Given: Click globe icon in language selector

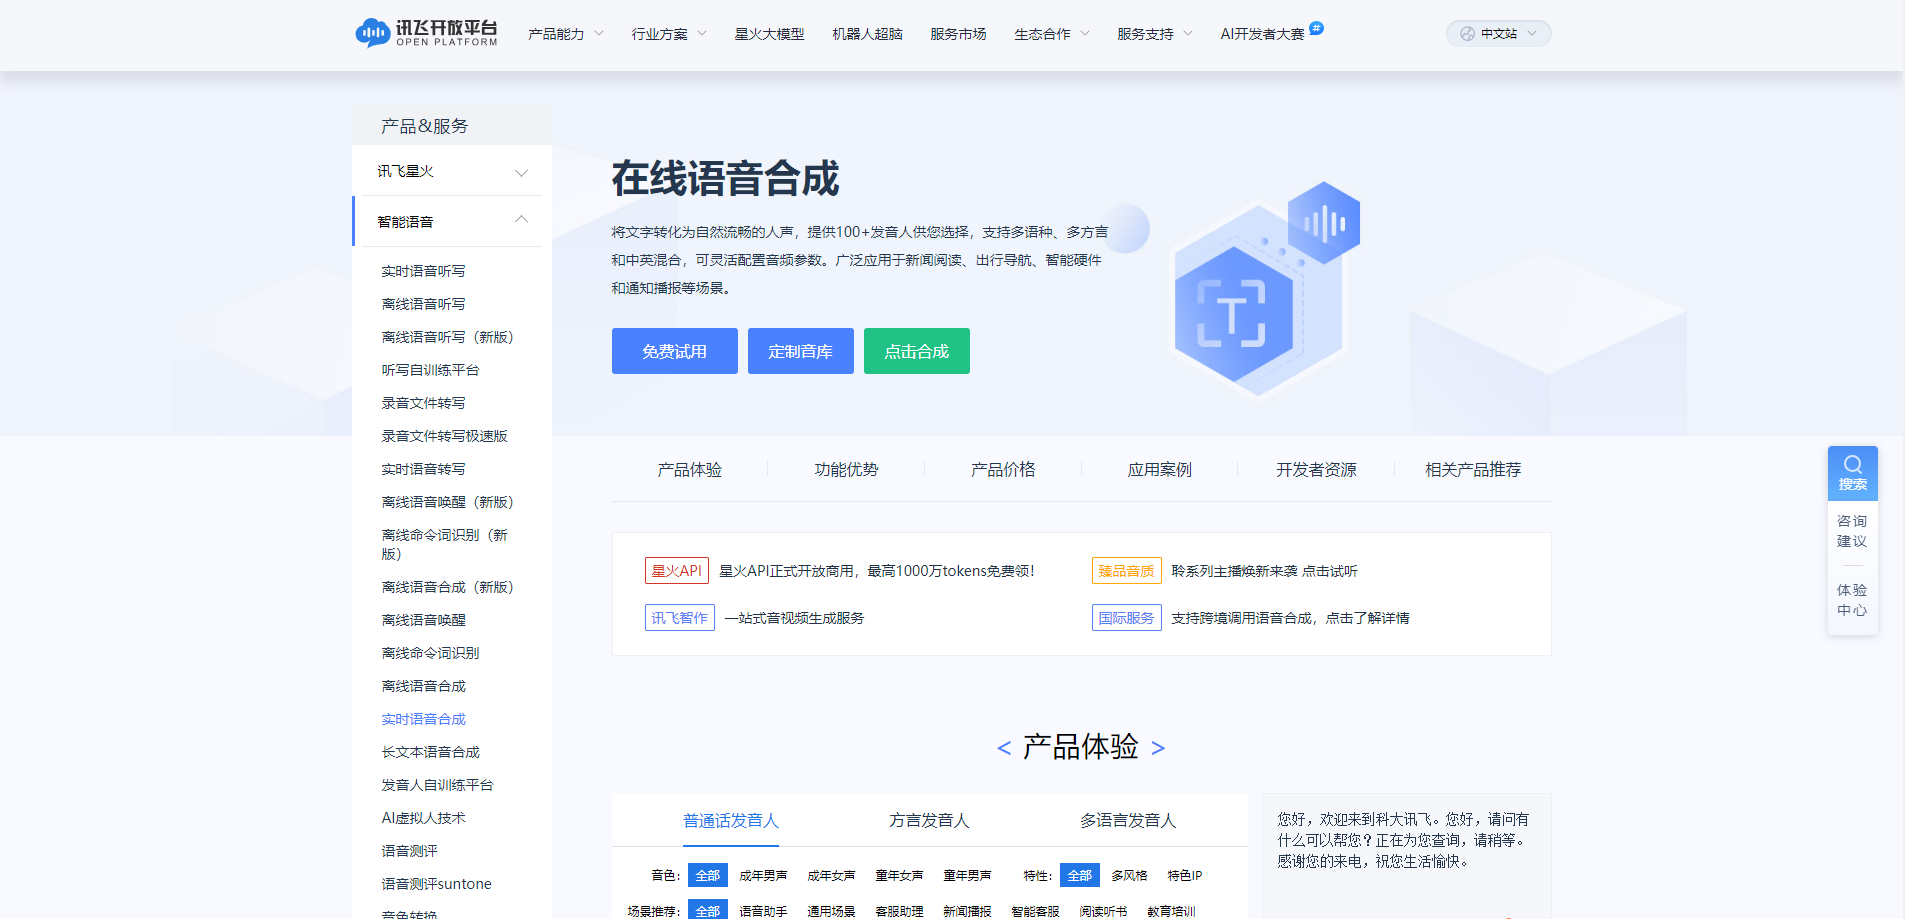Looking at the screenshot, I should click(x=1467, y=34).
